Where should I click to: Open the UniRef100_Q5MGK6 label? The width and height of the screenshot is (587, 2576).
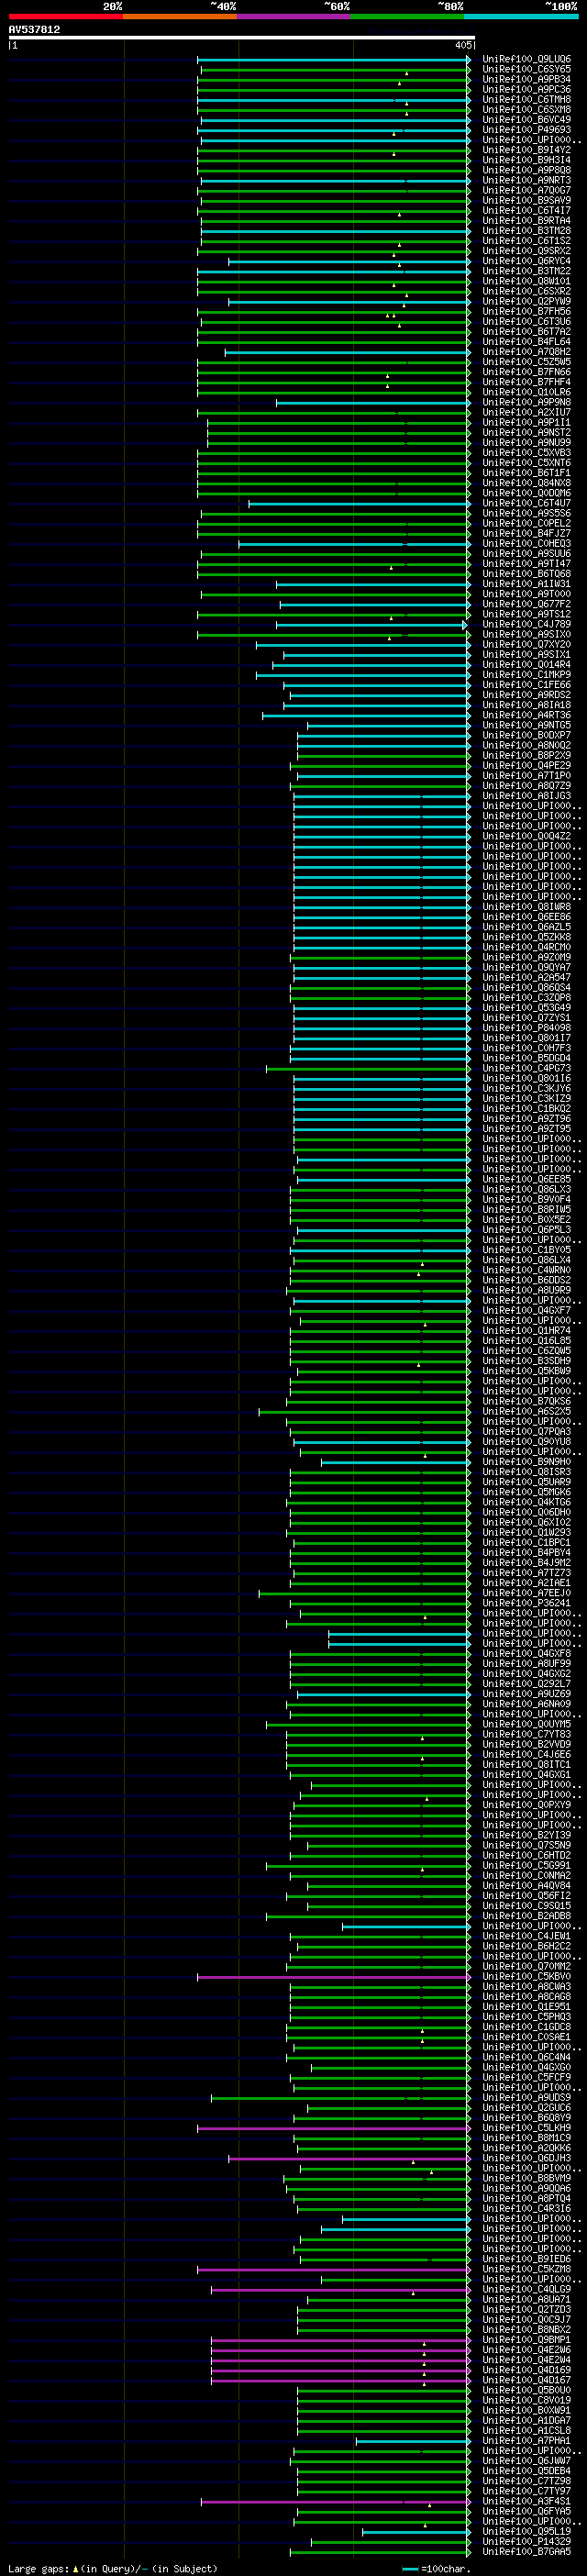click(527, 1492)
